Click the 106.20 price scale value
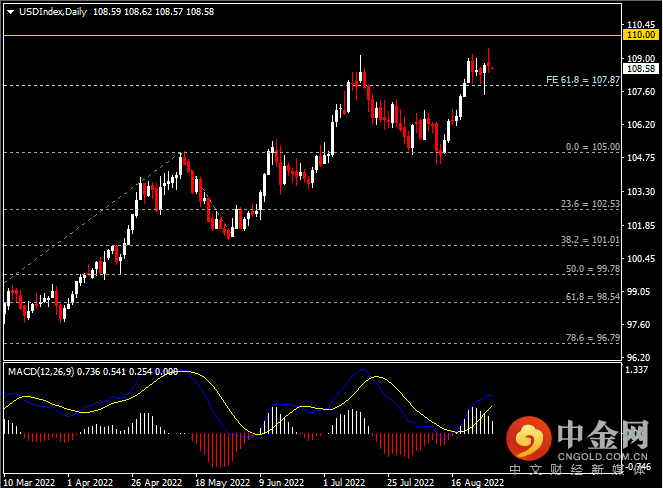The height and width of the screenshot is (488, 663). 641,125
